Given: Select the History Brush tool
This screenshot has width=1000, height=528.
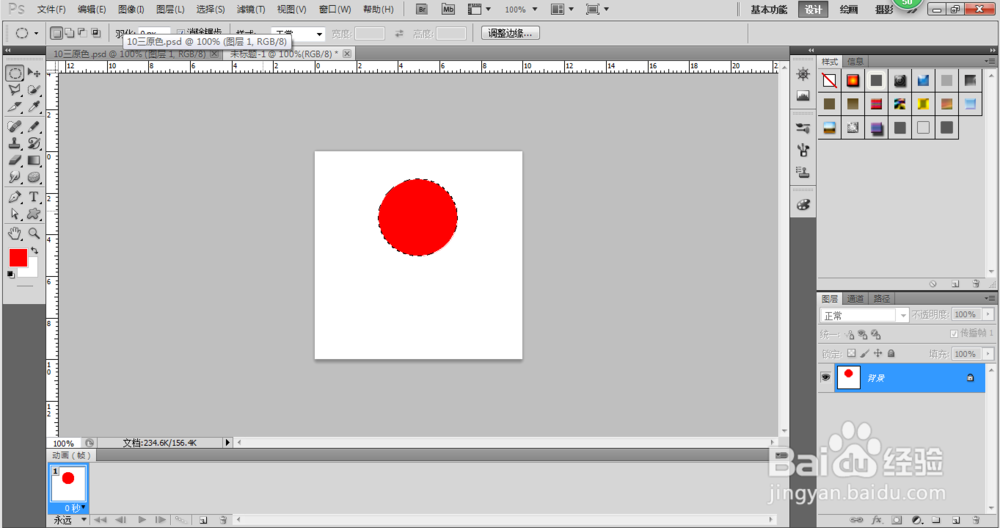Looking at the screenshot, I should click(x=34, y=143).
